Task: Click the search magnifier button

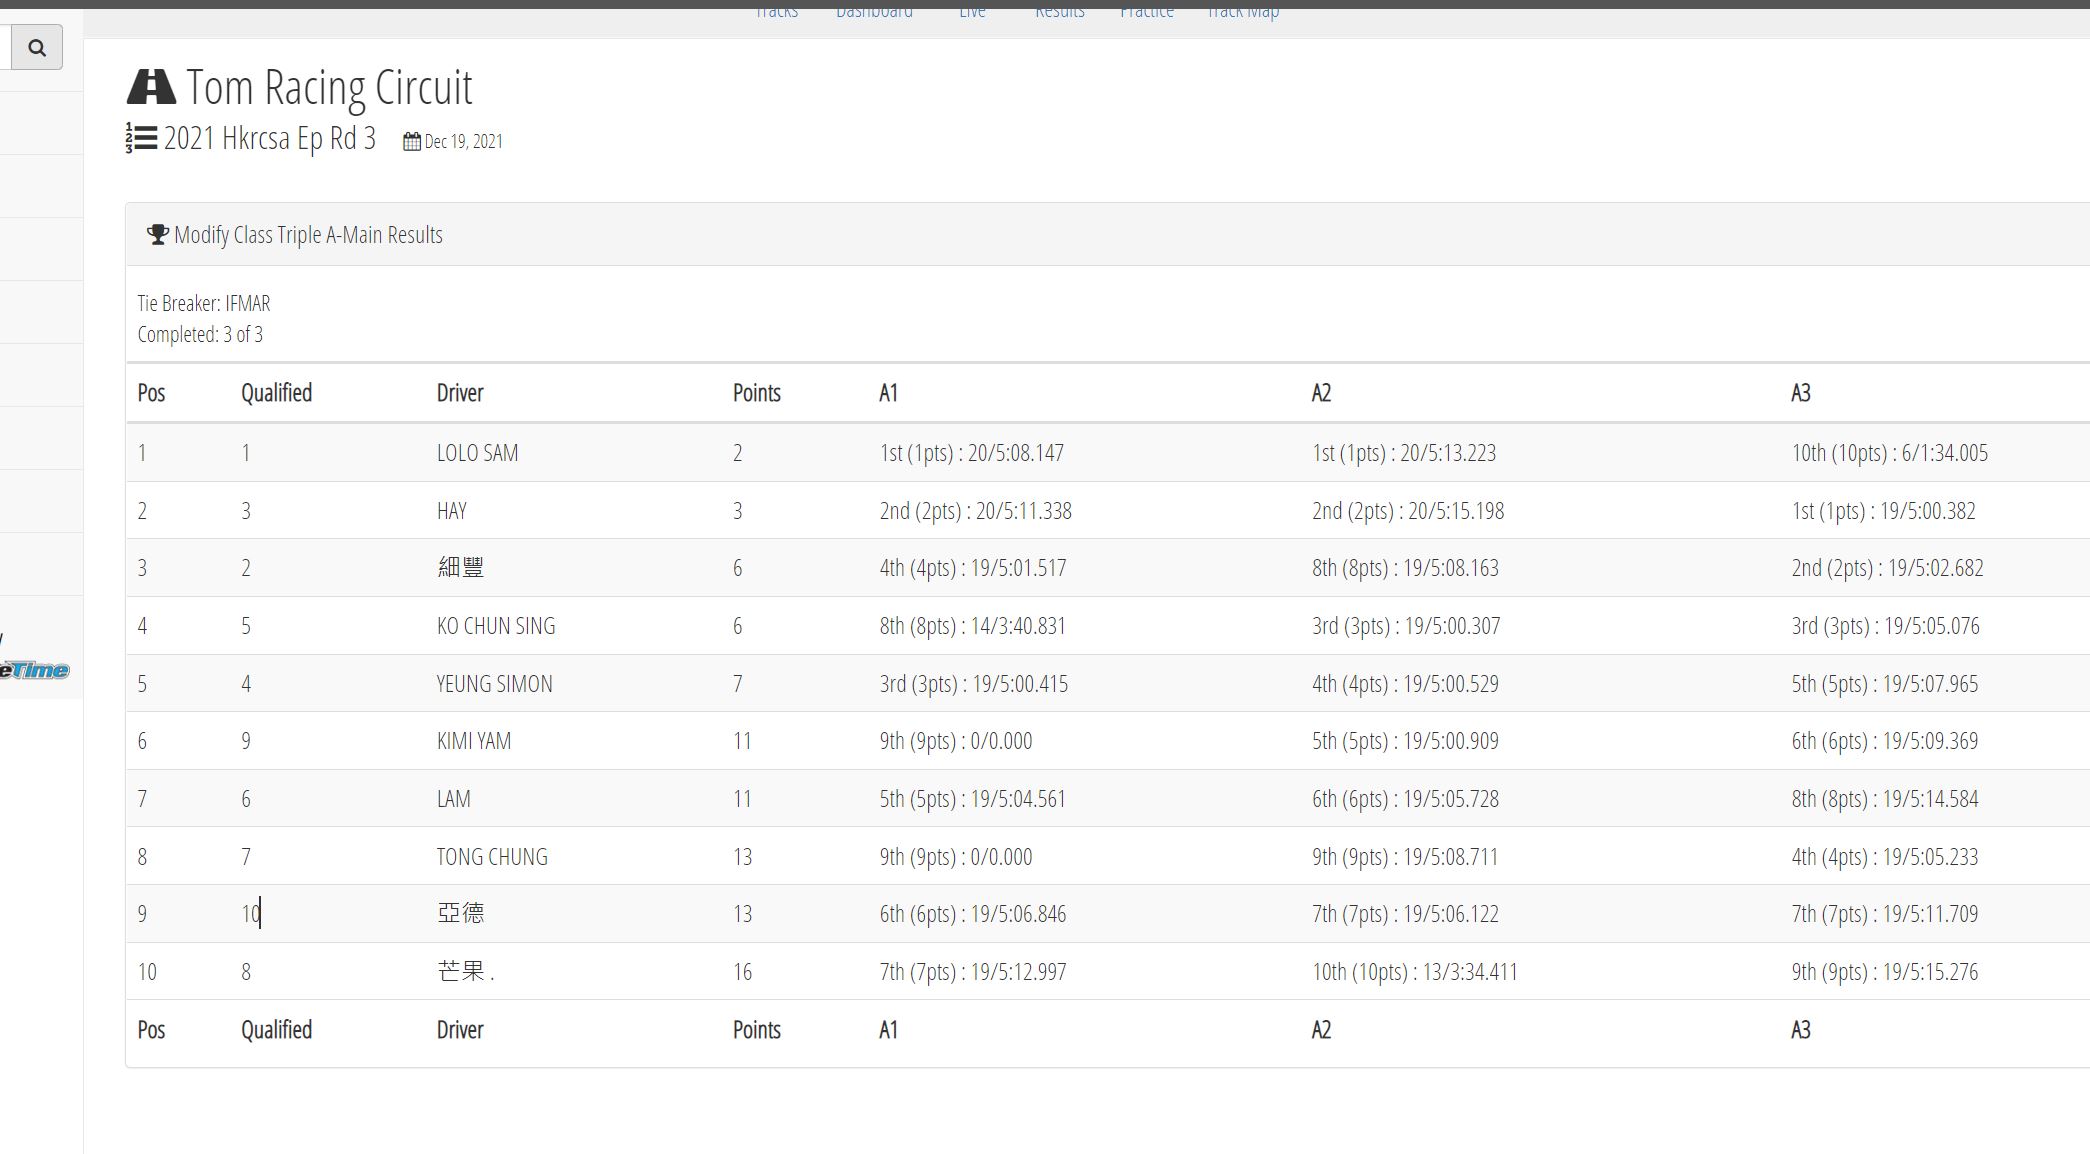Action: coord(37,48)
